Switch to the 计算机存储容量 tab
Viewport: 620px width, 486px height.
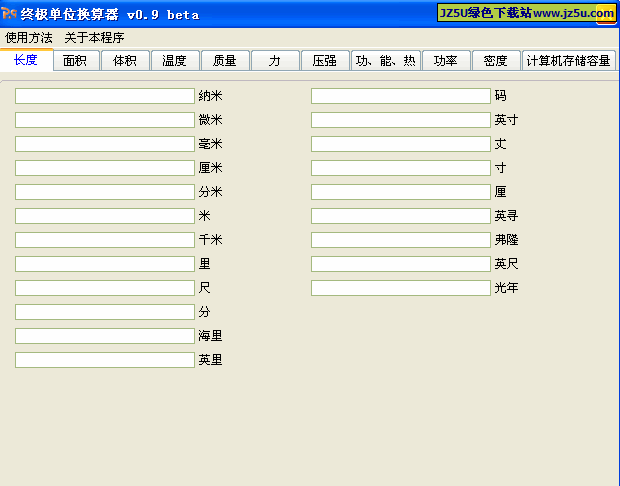tap(569, 61)
